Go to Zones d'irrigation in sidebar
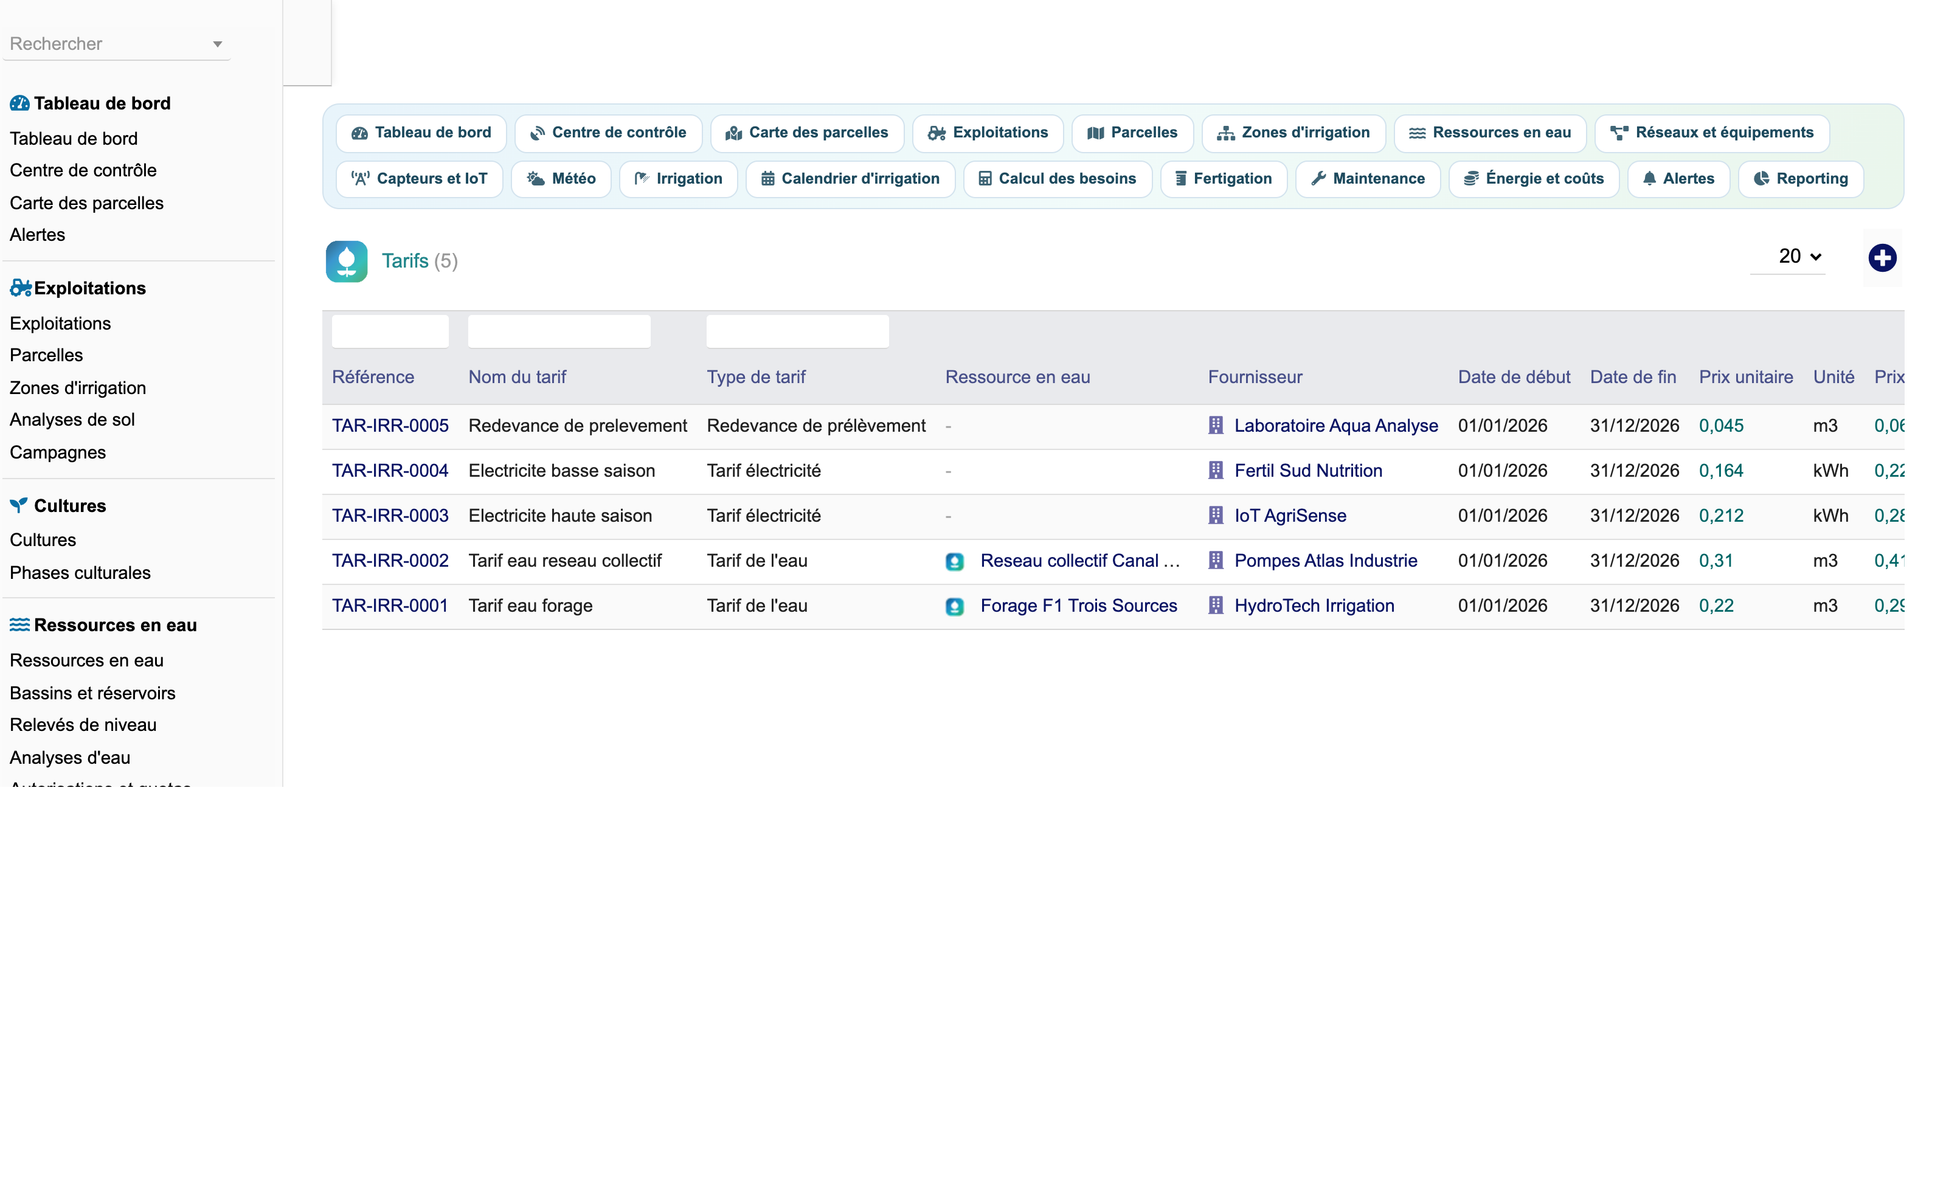The height and width of the screenshot is (1204, 1946). point(78,388)
